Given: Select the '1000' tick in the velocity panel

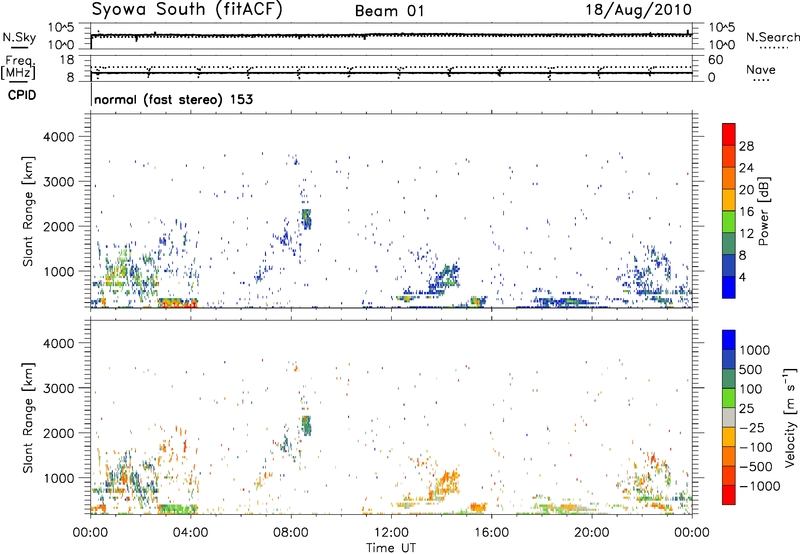Looking at the screenshot, I should (58, 478).
